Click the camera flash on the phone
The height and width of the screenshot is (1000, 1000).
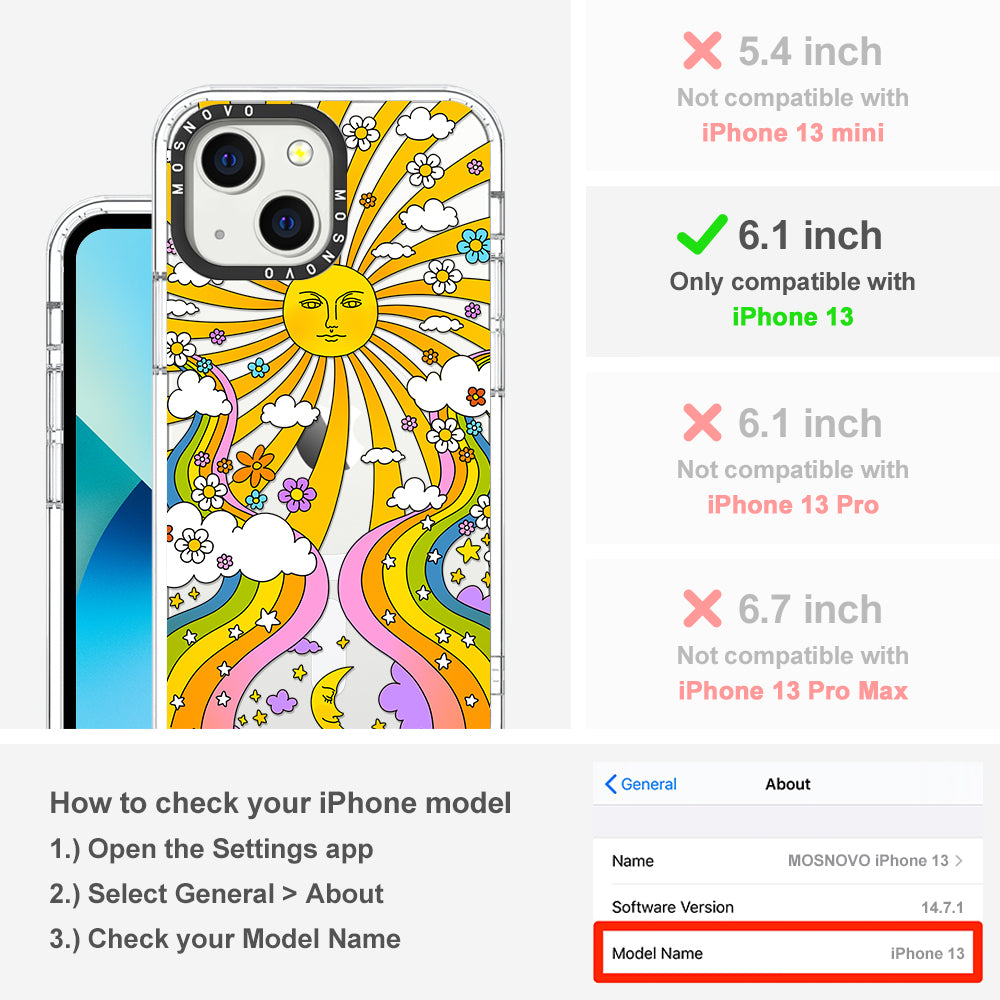[x=300, y=153]
